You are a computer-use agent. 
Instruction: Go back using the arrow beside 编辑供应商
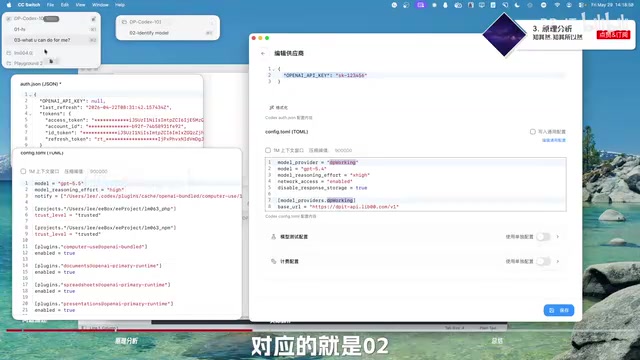[263, 53]
